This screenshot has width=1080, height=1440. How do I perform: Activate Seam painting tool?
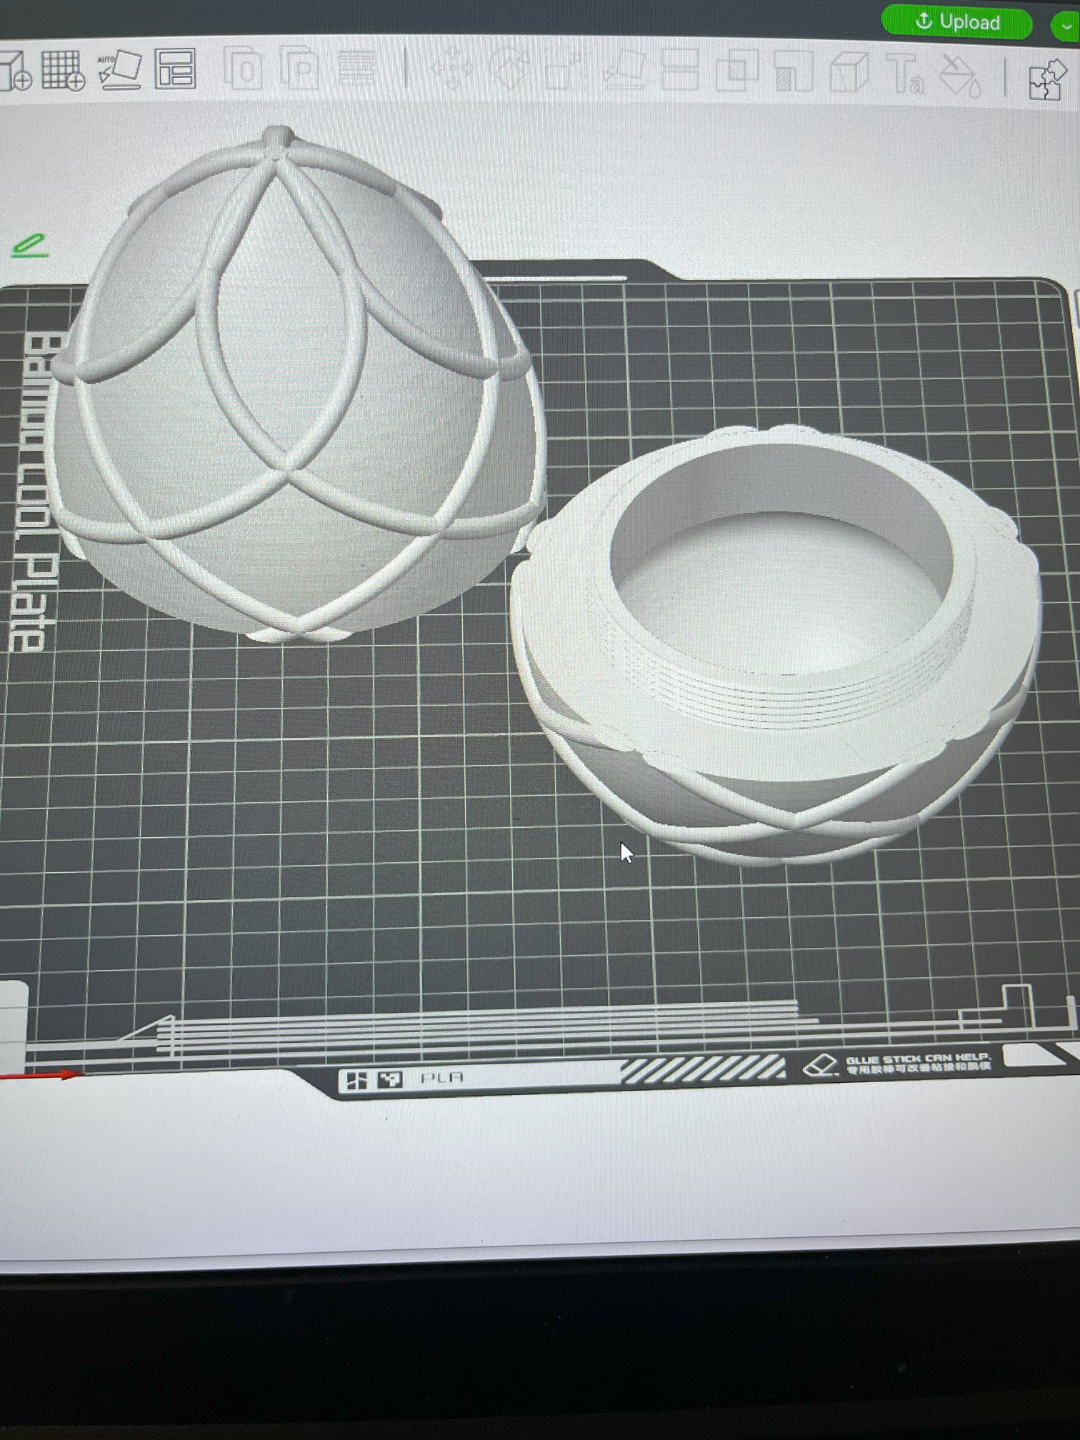click(849, 73)
